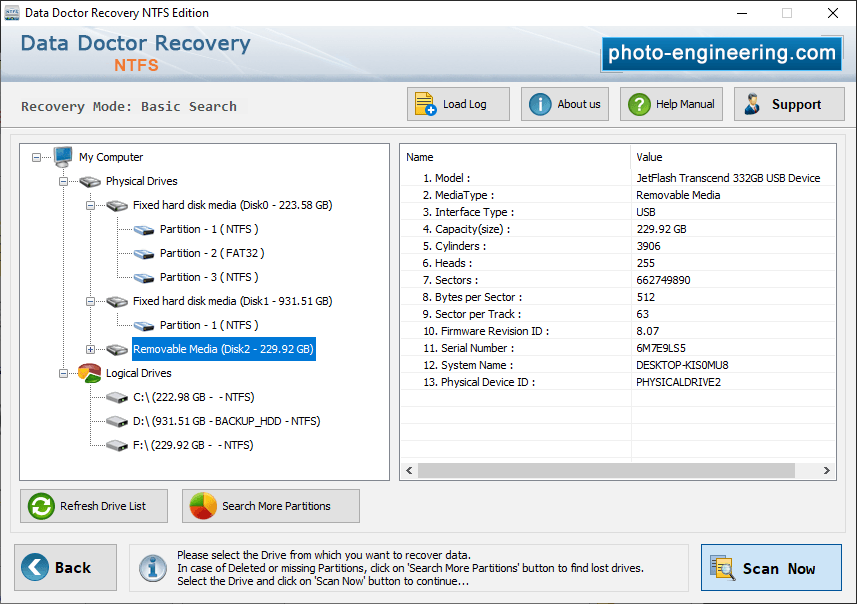Click the F:\ drive icon
857x604 pixels.
tap(117, 445)
